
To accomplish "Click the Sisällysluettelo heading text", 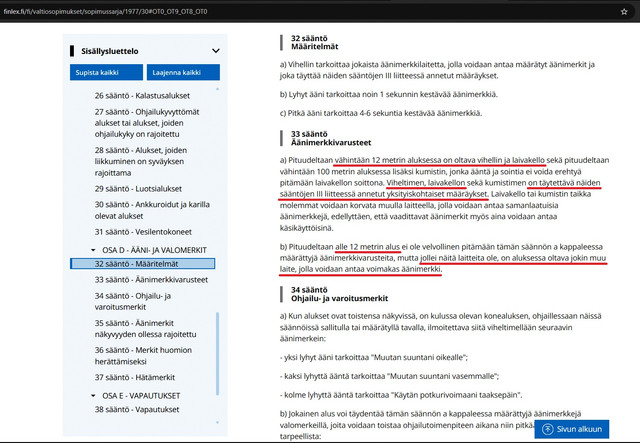I will point(109,51).
